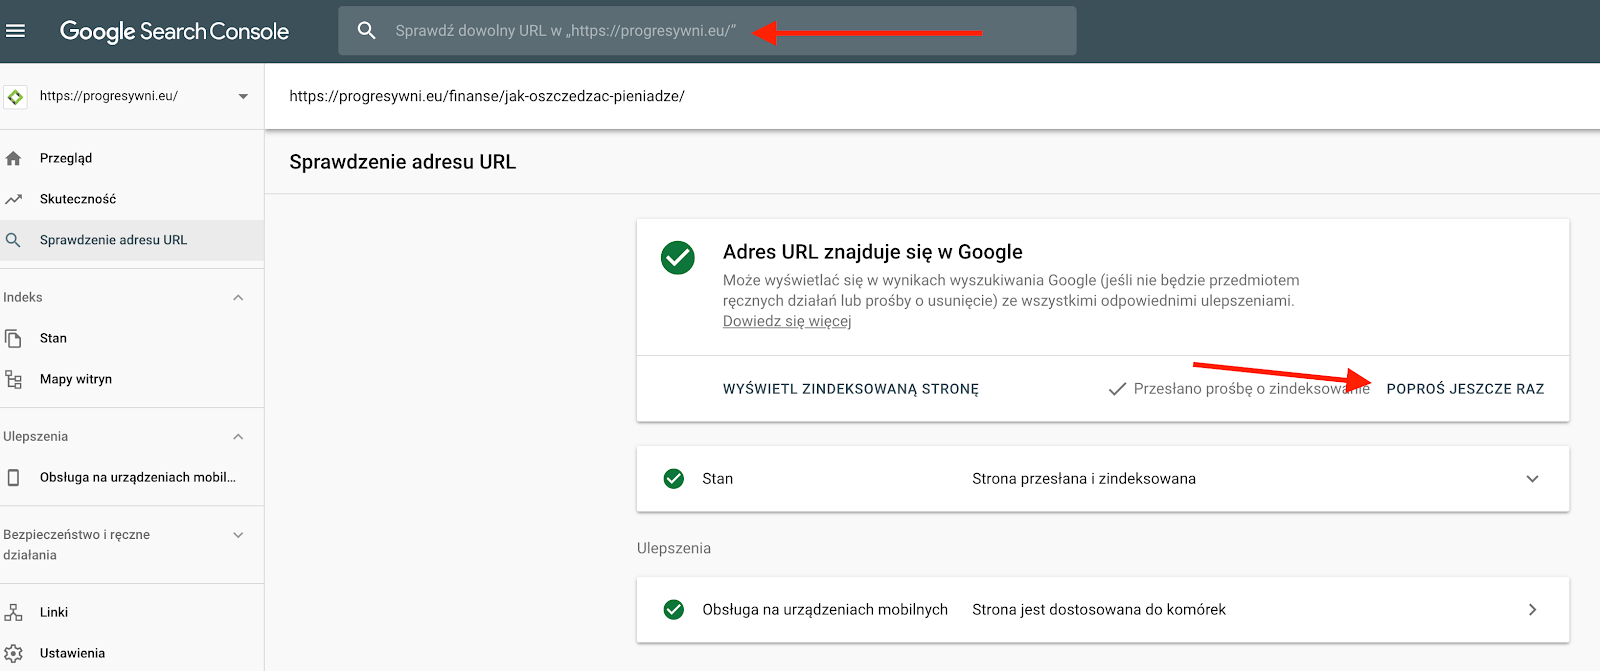Screen dimensions: 1600x671
Task: Click the Strona przesłana i zindeksowana text
Action: click(1084, 479)
